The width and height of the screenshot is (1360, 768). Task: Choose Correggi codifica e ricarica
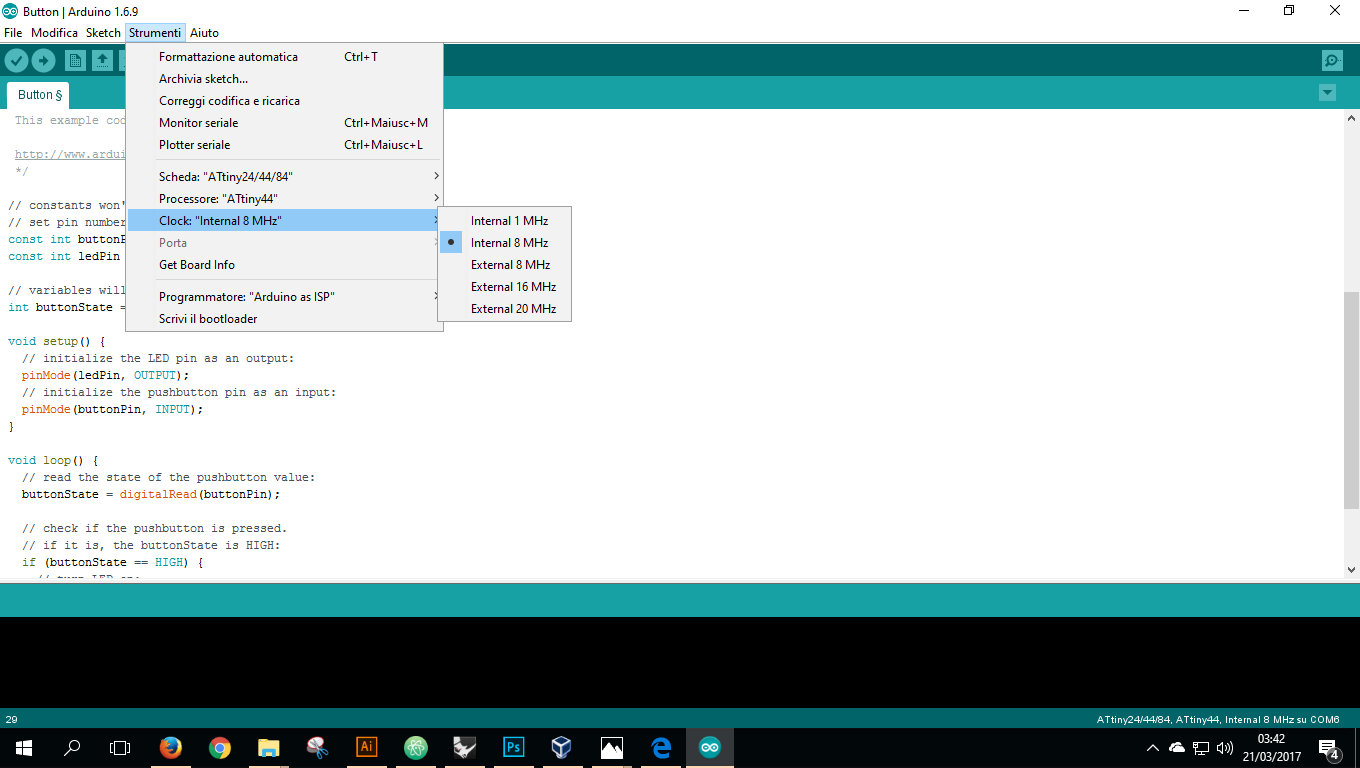pyautogui.click(x=284, y=101)
